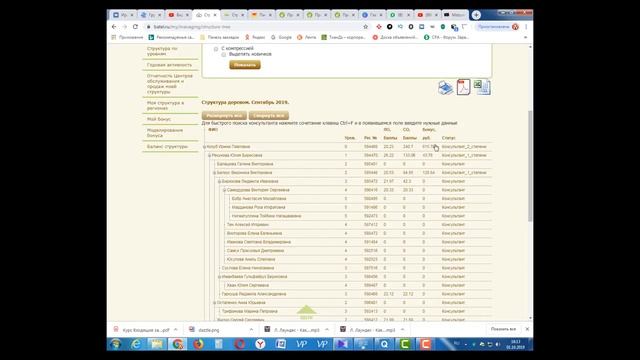The width and height of the screenshot is (640, 360).
Task: Close the downloads bar
Action: click(x=527, y=329)
